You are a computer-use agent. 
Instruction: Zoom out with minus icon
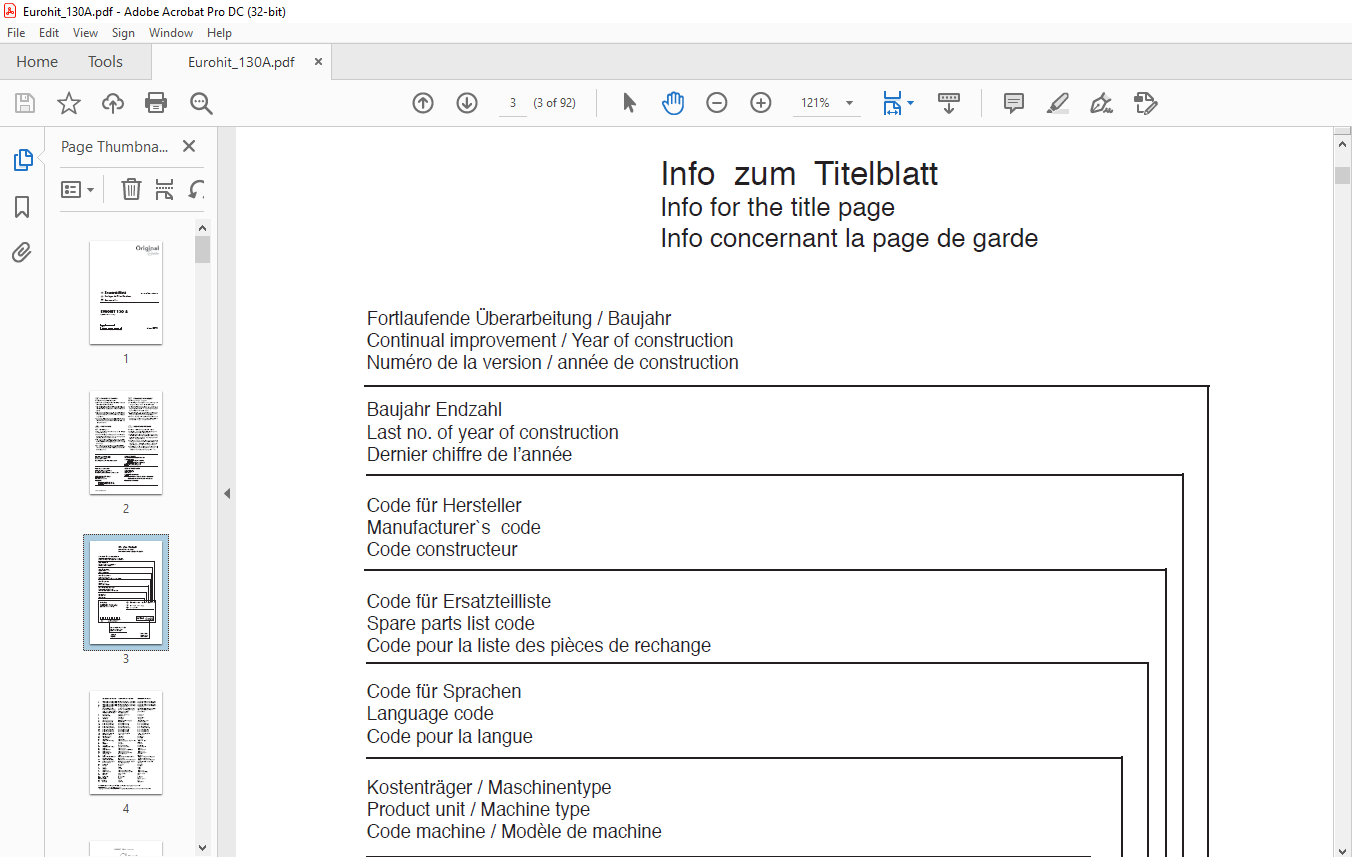pos(717,103)
